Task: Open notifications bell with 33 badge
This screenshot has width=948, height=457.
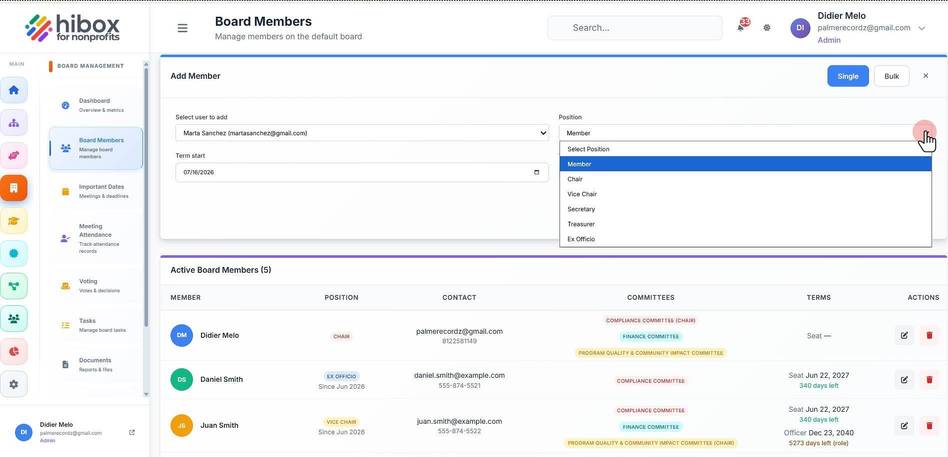Action: coord(741,27)
